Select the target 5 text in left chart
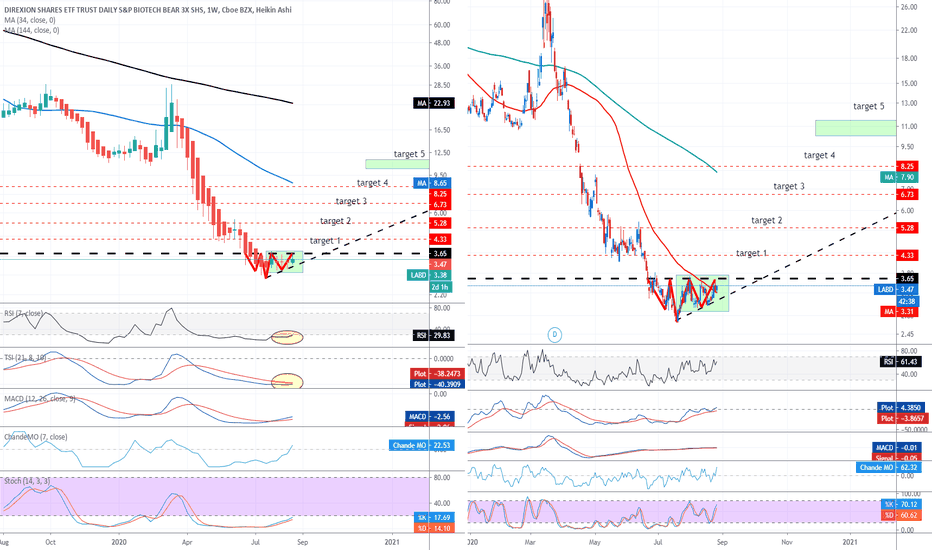 click(410, 154)
